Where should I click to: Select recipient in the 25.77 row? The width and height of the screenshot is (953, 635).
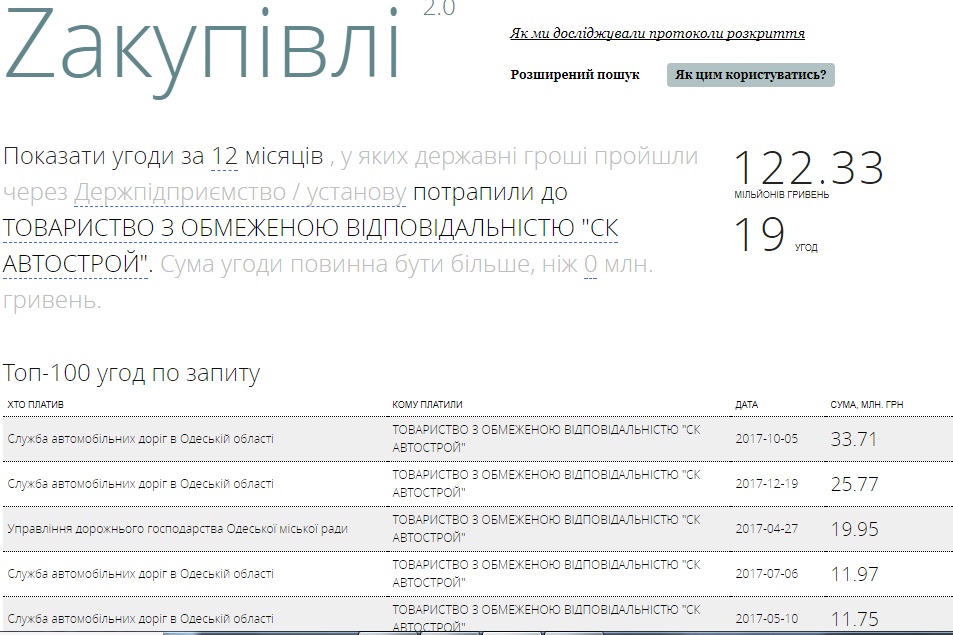click(x=546, y=484)
